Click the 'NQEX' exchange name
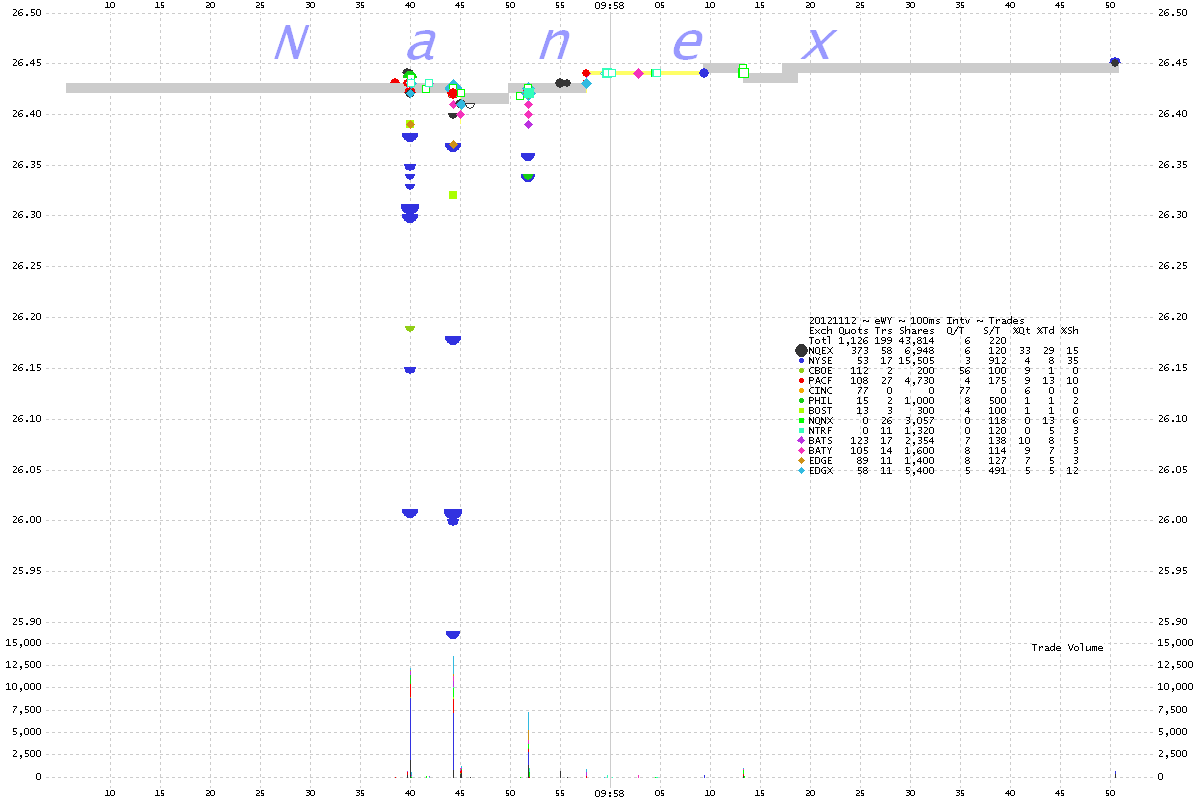The width and height of the screenshot is (1200, 800). [821, 351]
